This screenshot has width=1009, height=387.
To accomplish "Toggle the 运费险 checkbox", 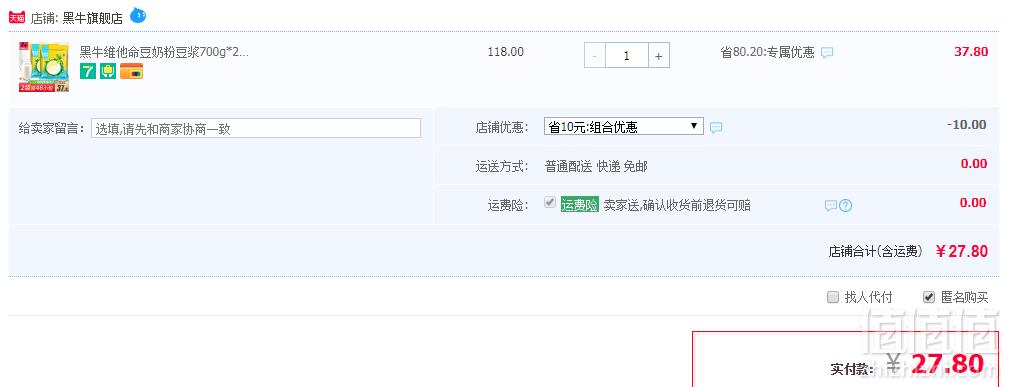I will click(x=550, y=203).
